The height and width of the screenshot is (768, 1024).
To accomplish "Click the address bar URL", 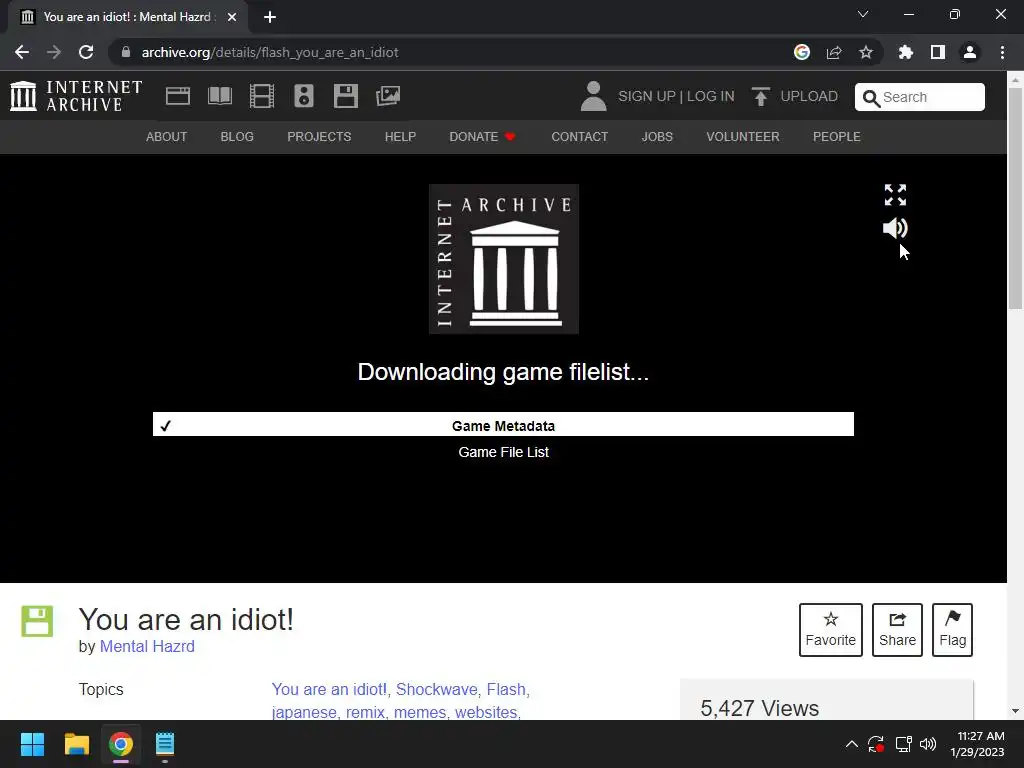I will click(270, 52).
